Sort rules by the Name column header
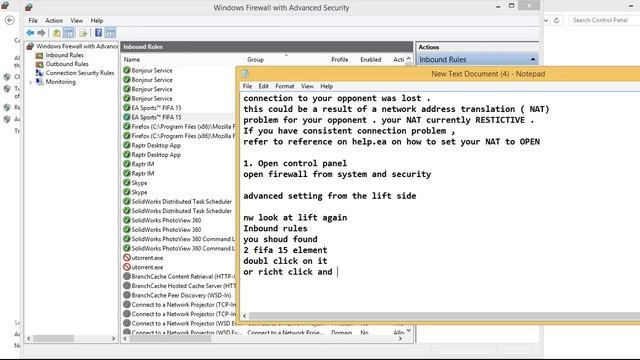The image size is (640, 360). coord(132,60)
